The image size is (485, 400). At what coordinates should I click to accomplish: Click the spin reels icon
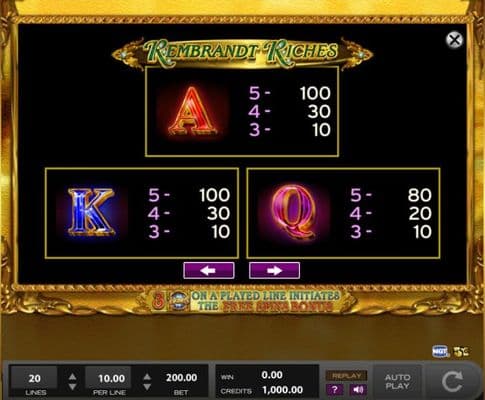click(452, 382)
